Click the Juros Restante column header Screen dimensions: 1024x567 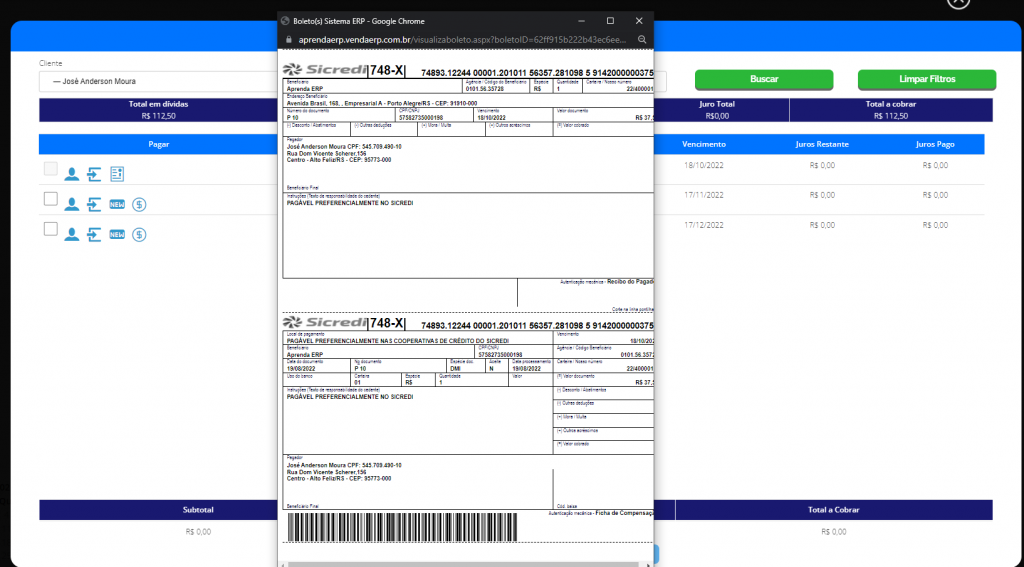click(822, 144)
